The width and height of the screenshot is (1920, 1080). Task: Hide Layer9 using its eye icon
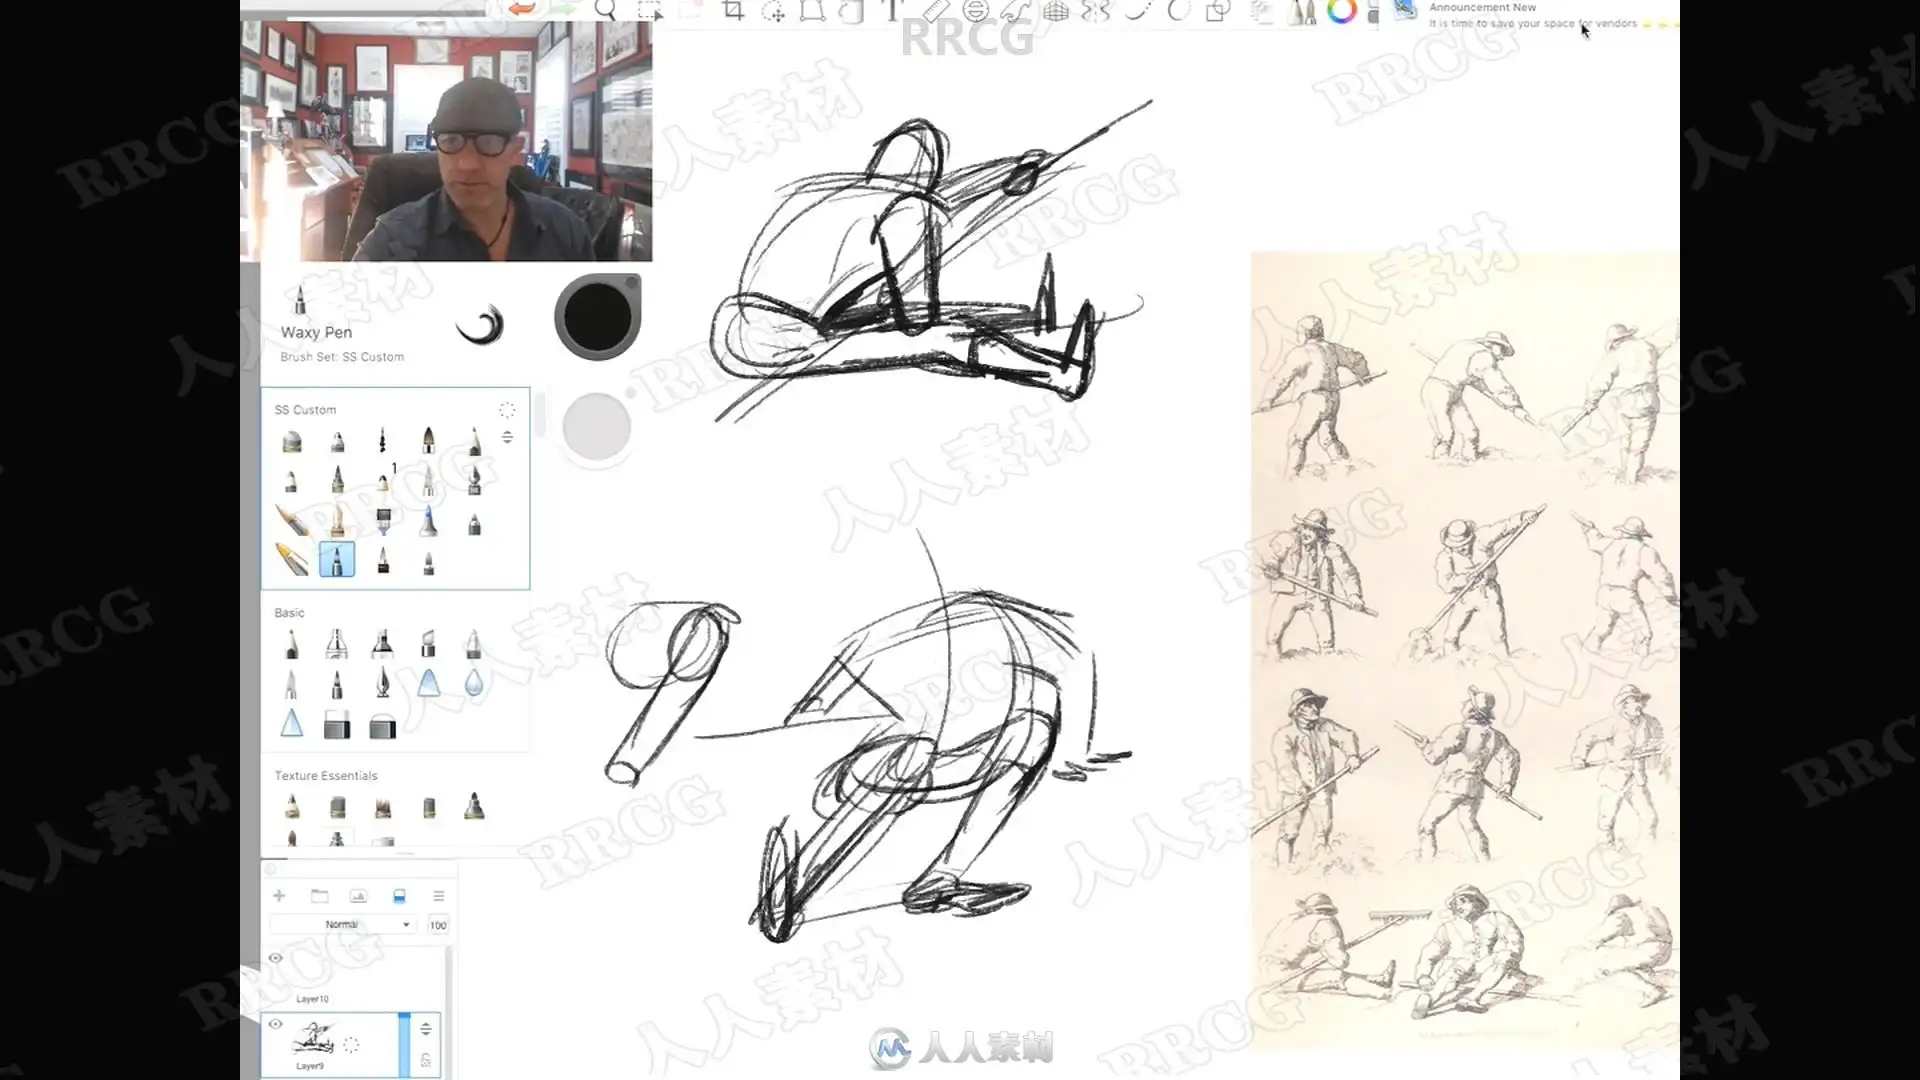(x=275, y=1024)
